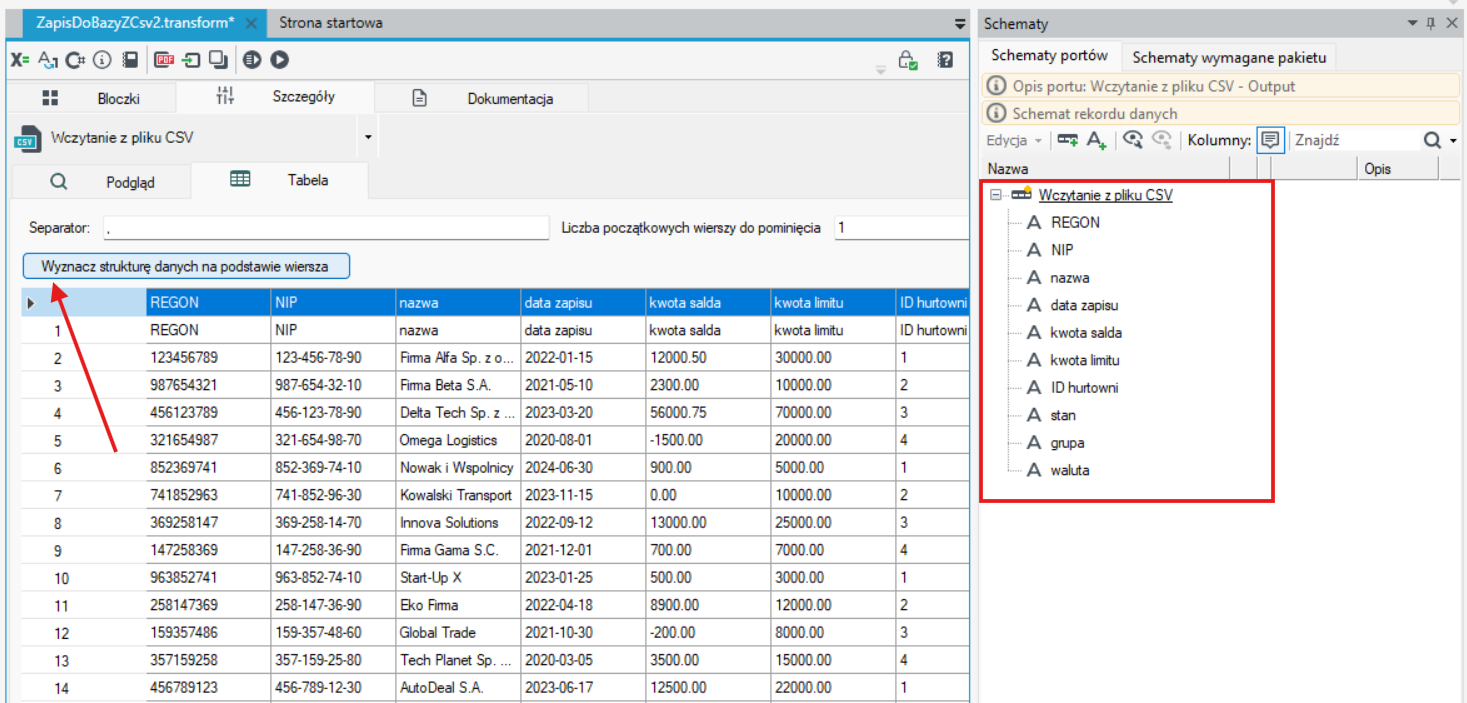This screenshot has width=1467, height=703.
Task: Click the eye with magnifier icon
Action: [1133, 140]
